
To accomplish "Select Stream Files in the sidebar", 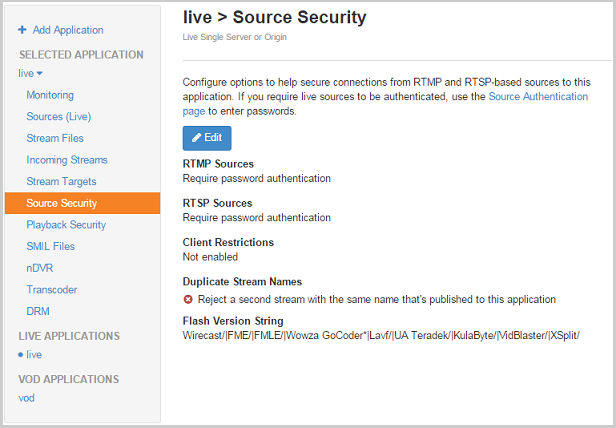I will pyautogui.click(x=55, y=138).
